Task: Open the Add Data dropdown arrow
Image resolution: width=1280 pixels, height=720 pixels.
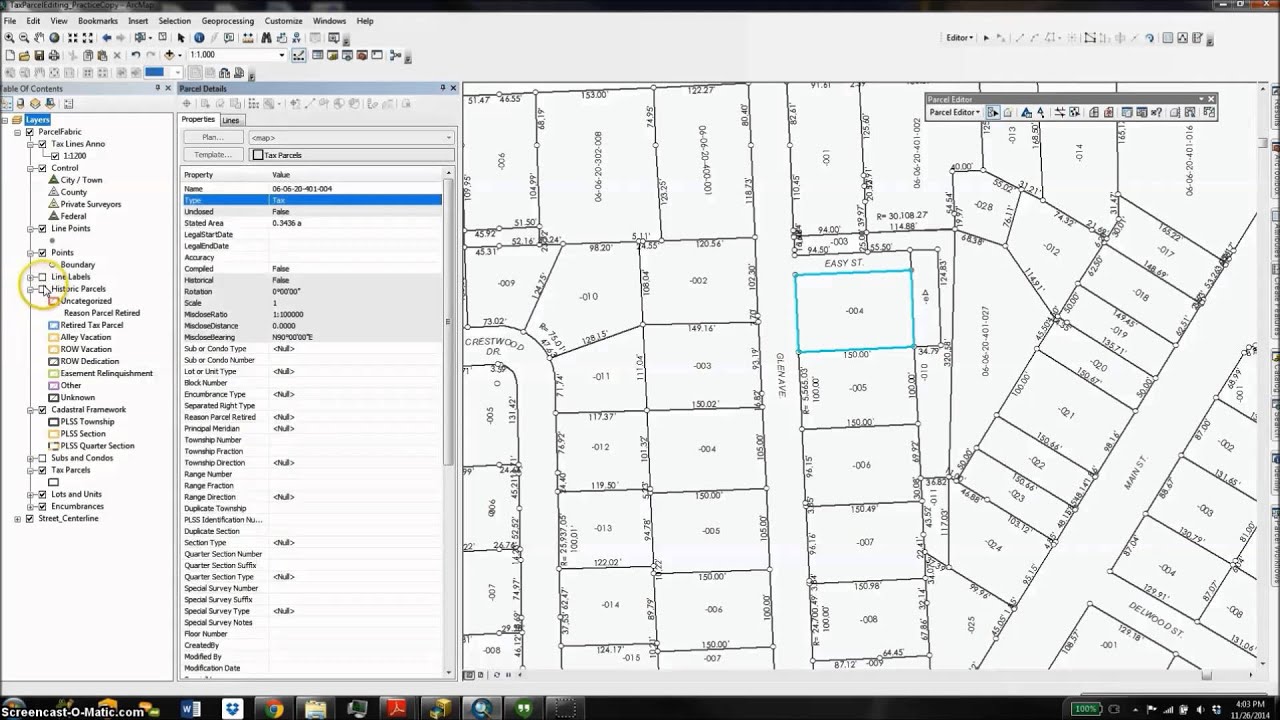Action: point(180,55)
